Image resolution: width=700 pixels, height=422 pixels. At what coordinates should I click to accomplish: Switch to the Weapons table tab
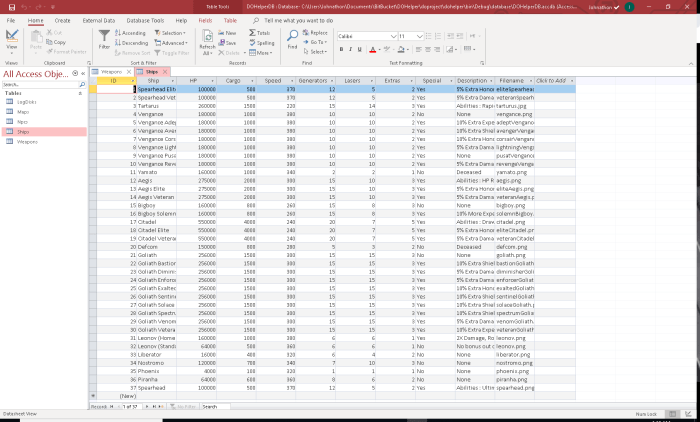tap(110, 72)
